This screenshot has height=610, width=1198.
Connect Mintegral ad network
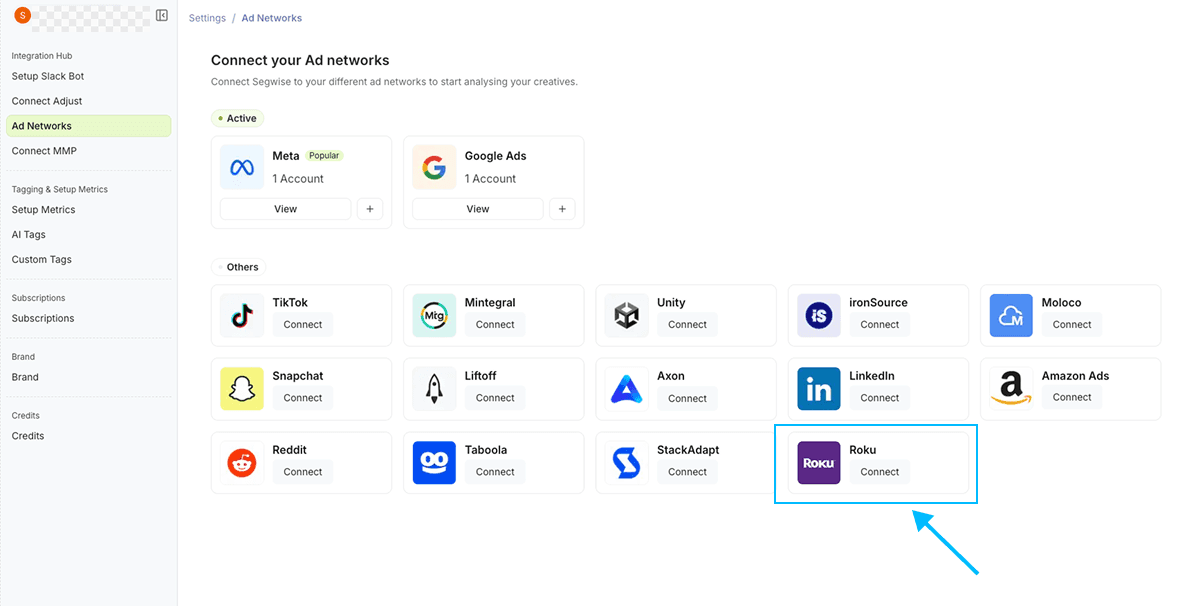coord(495,325)
